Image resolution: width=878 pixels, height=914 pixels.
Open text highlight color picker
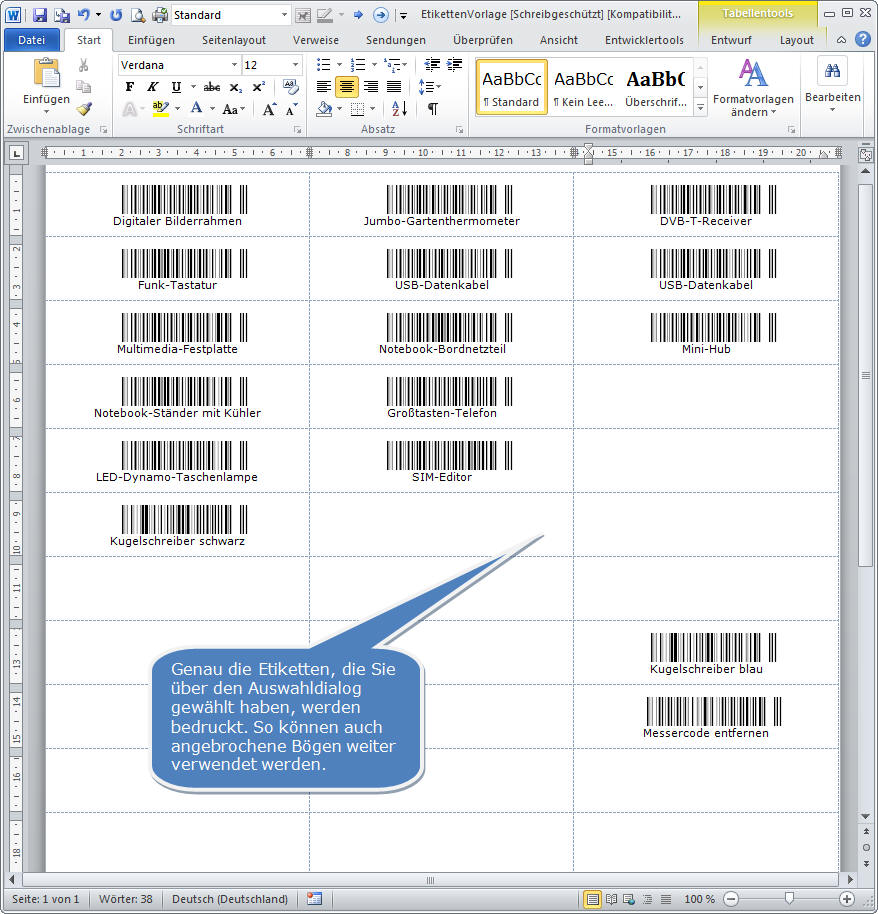[x=177, y=109]
